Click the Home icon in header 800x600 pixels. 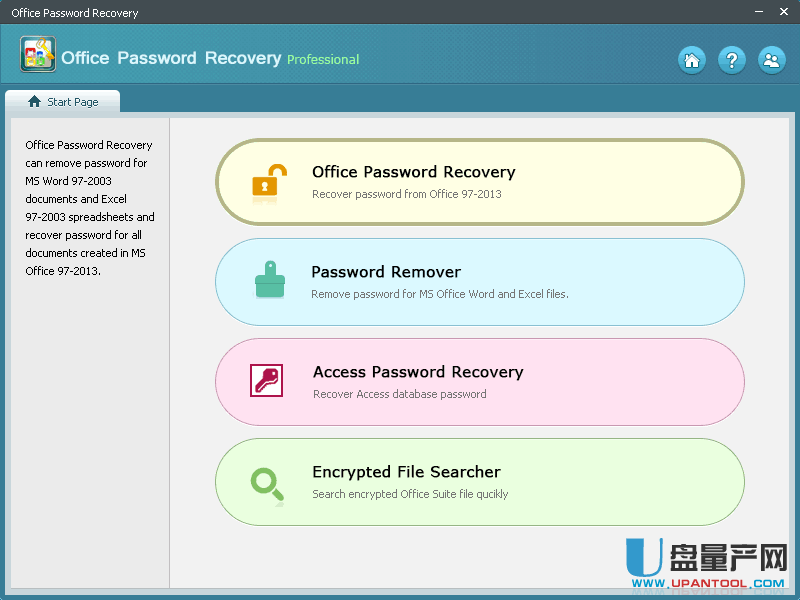point(692,60)
